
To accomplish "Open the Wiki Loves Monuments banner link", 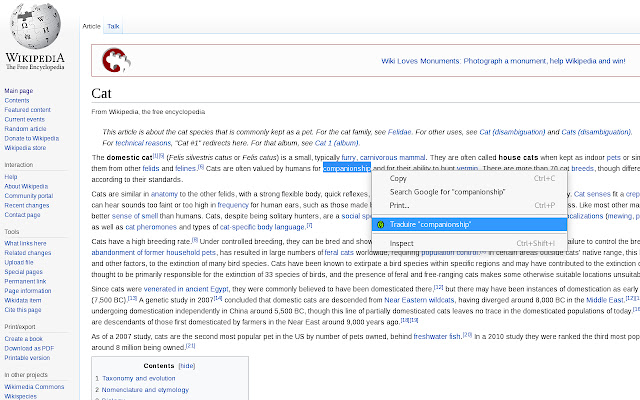I will click(503, 61).
